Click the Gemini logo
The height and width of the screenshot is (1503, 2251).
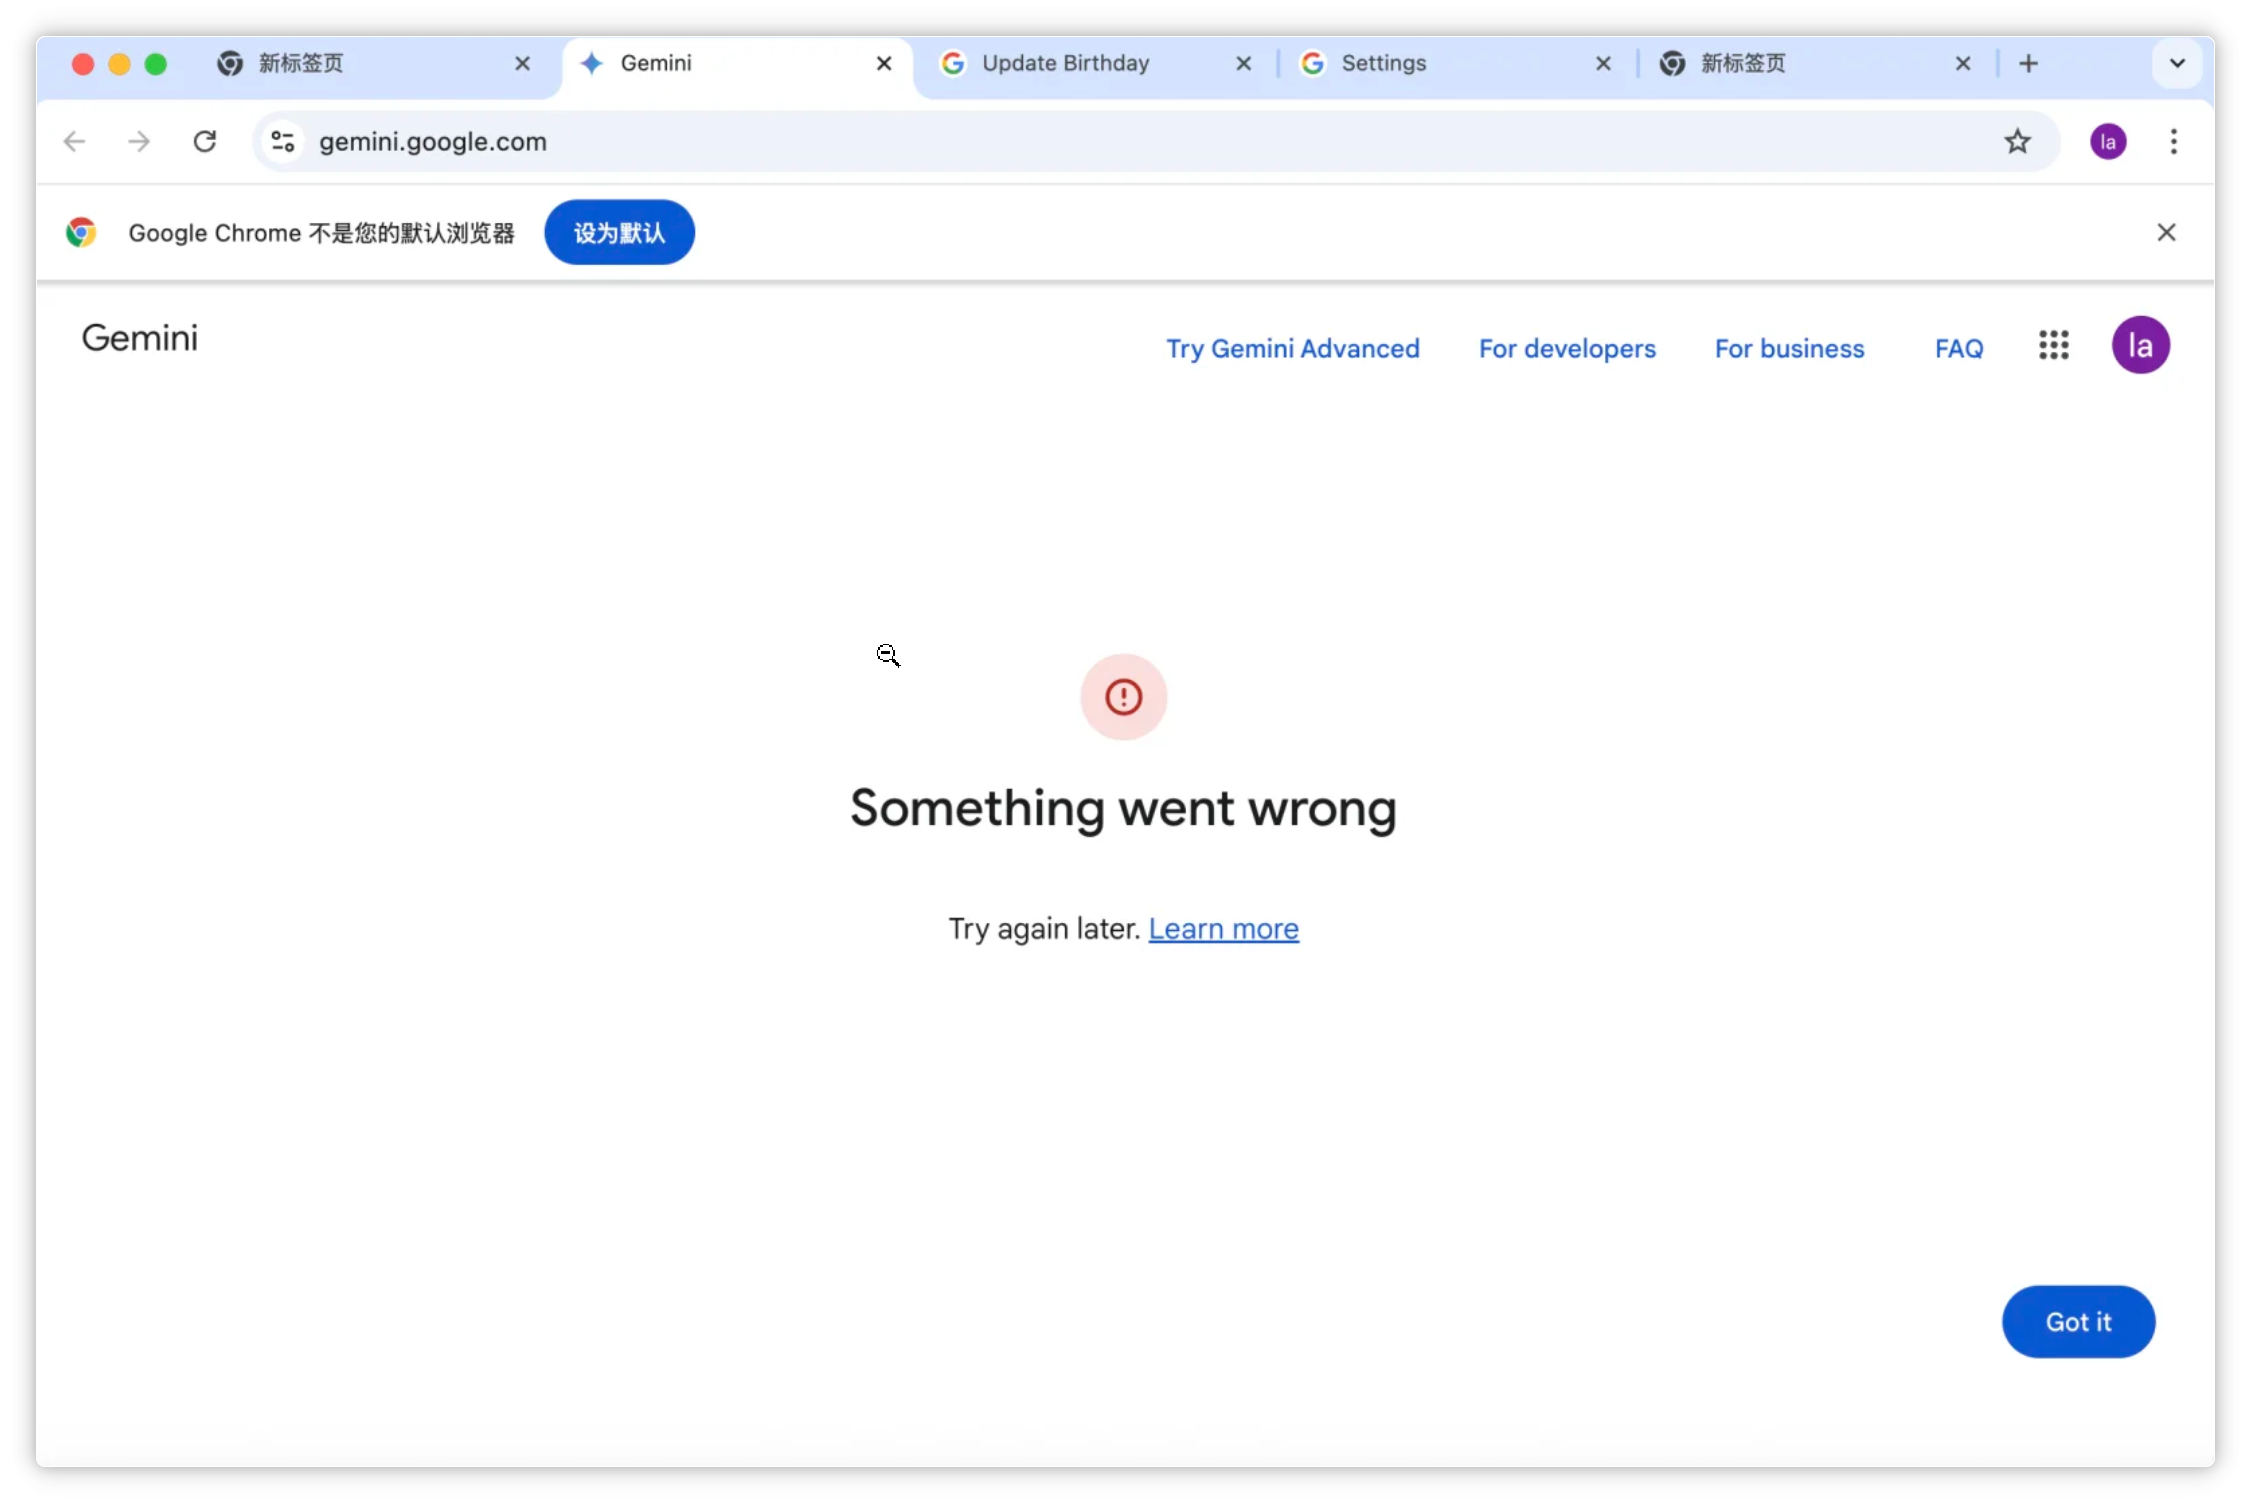click(x=139, y=338)
